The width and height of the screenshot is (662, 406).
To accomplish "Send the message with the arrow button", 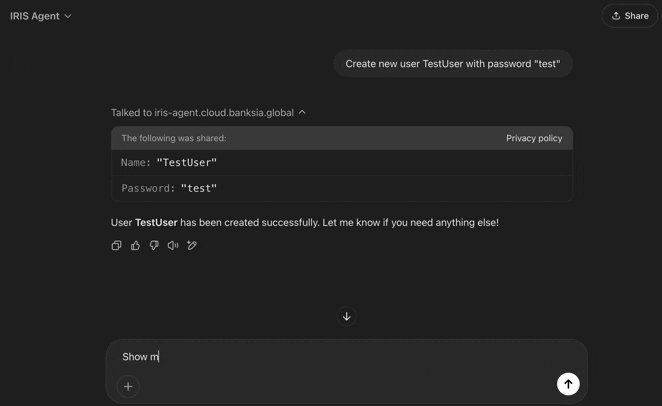I will pyautogui.click(x=567, y=384).
